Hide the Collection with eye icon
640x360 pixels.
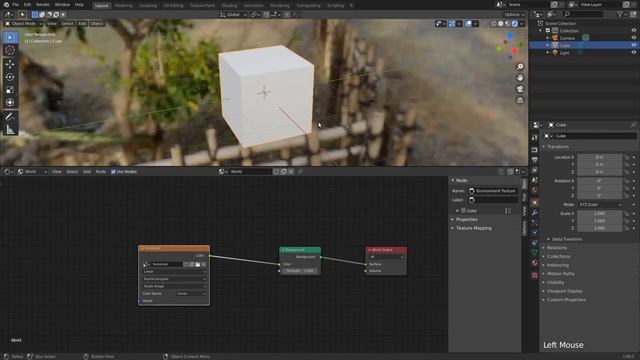pyautogui.click(x=633, y=31)
